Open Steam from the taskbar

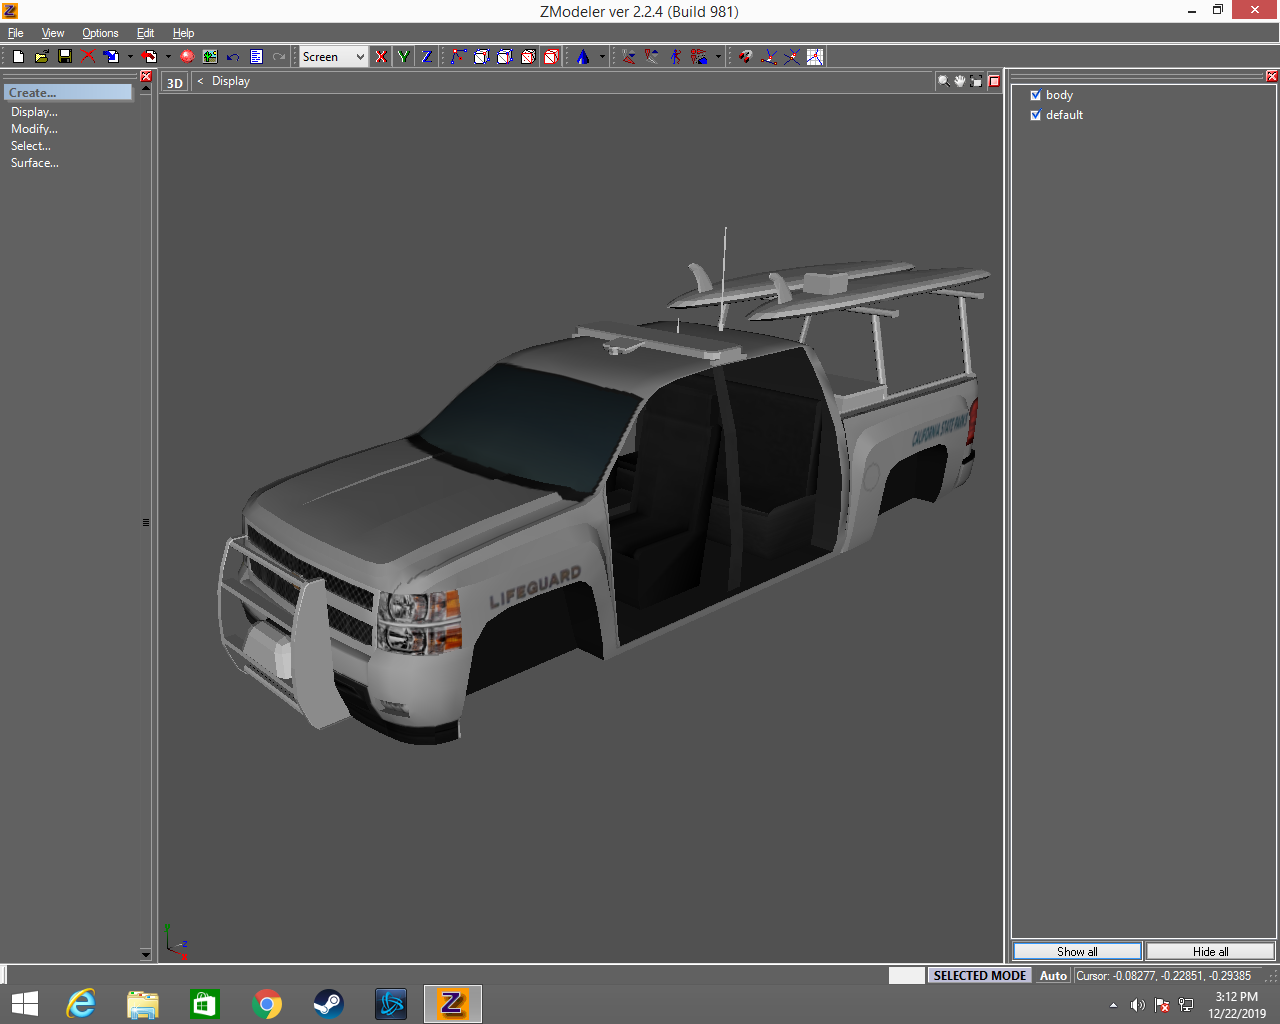tap(328, 1004)
